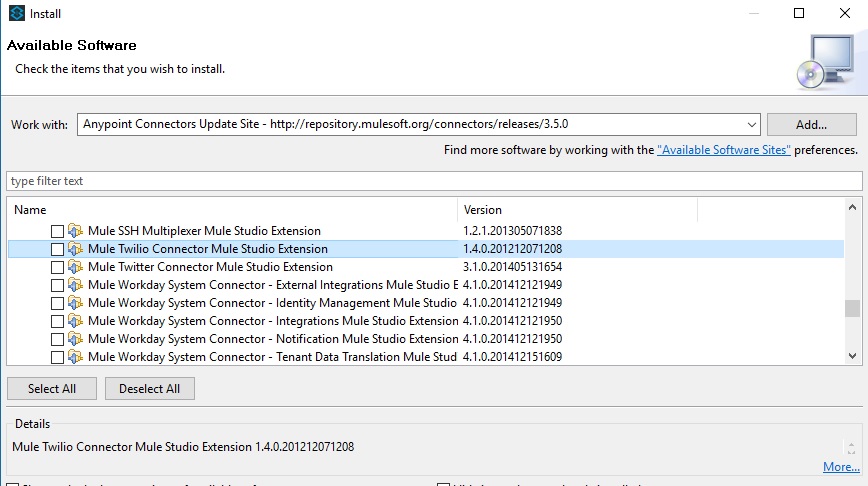Tick Workday Integrations Mule Studio Extension checkbox
Viewport: 868px width, 486px height.
[57, 321]
